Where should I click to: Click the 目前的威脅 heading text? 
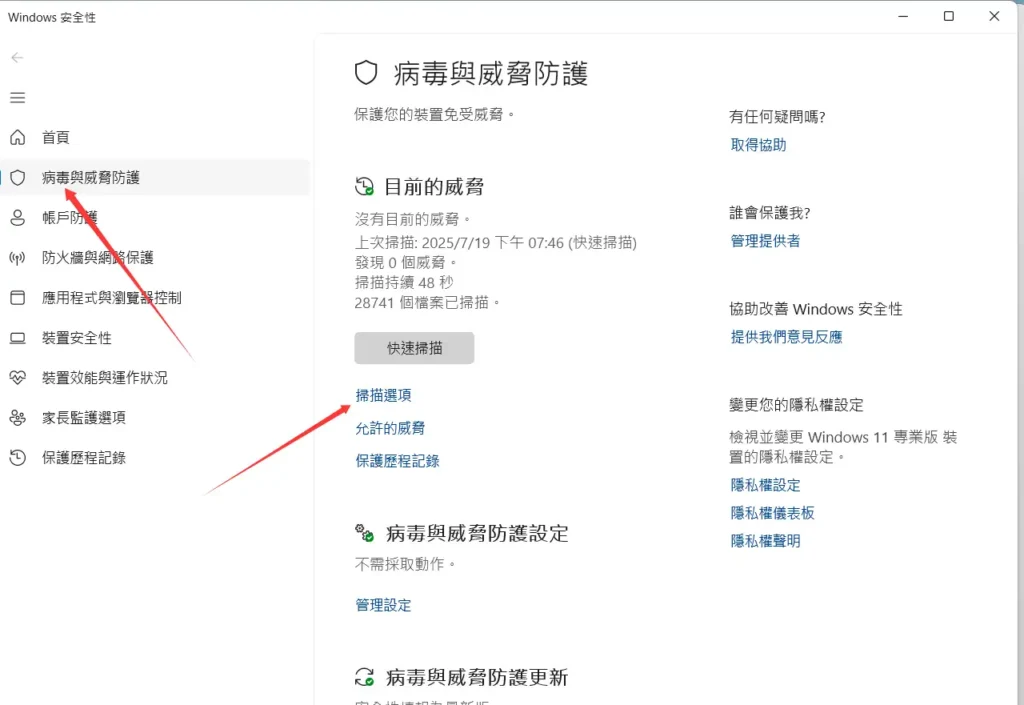(434, 187)
